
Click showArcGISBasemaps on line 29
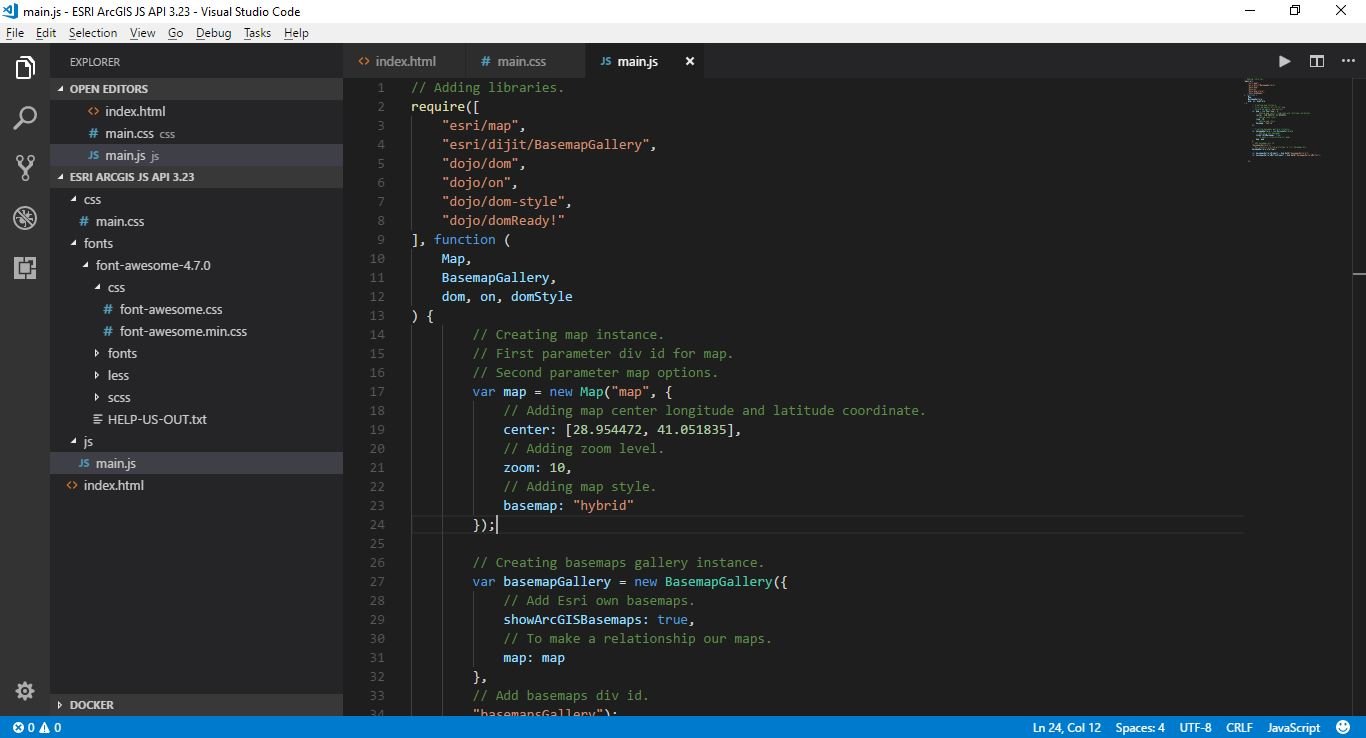click(x=576, y=619)
